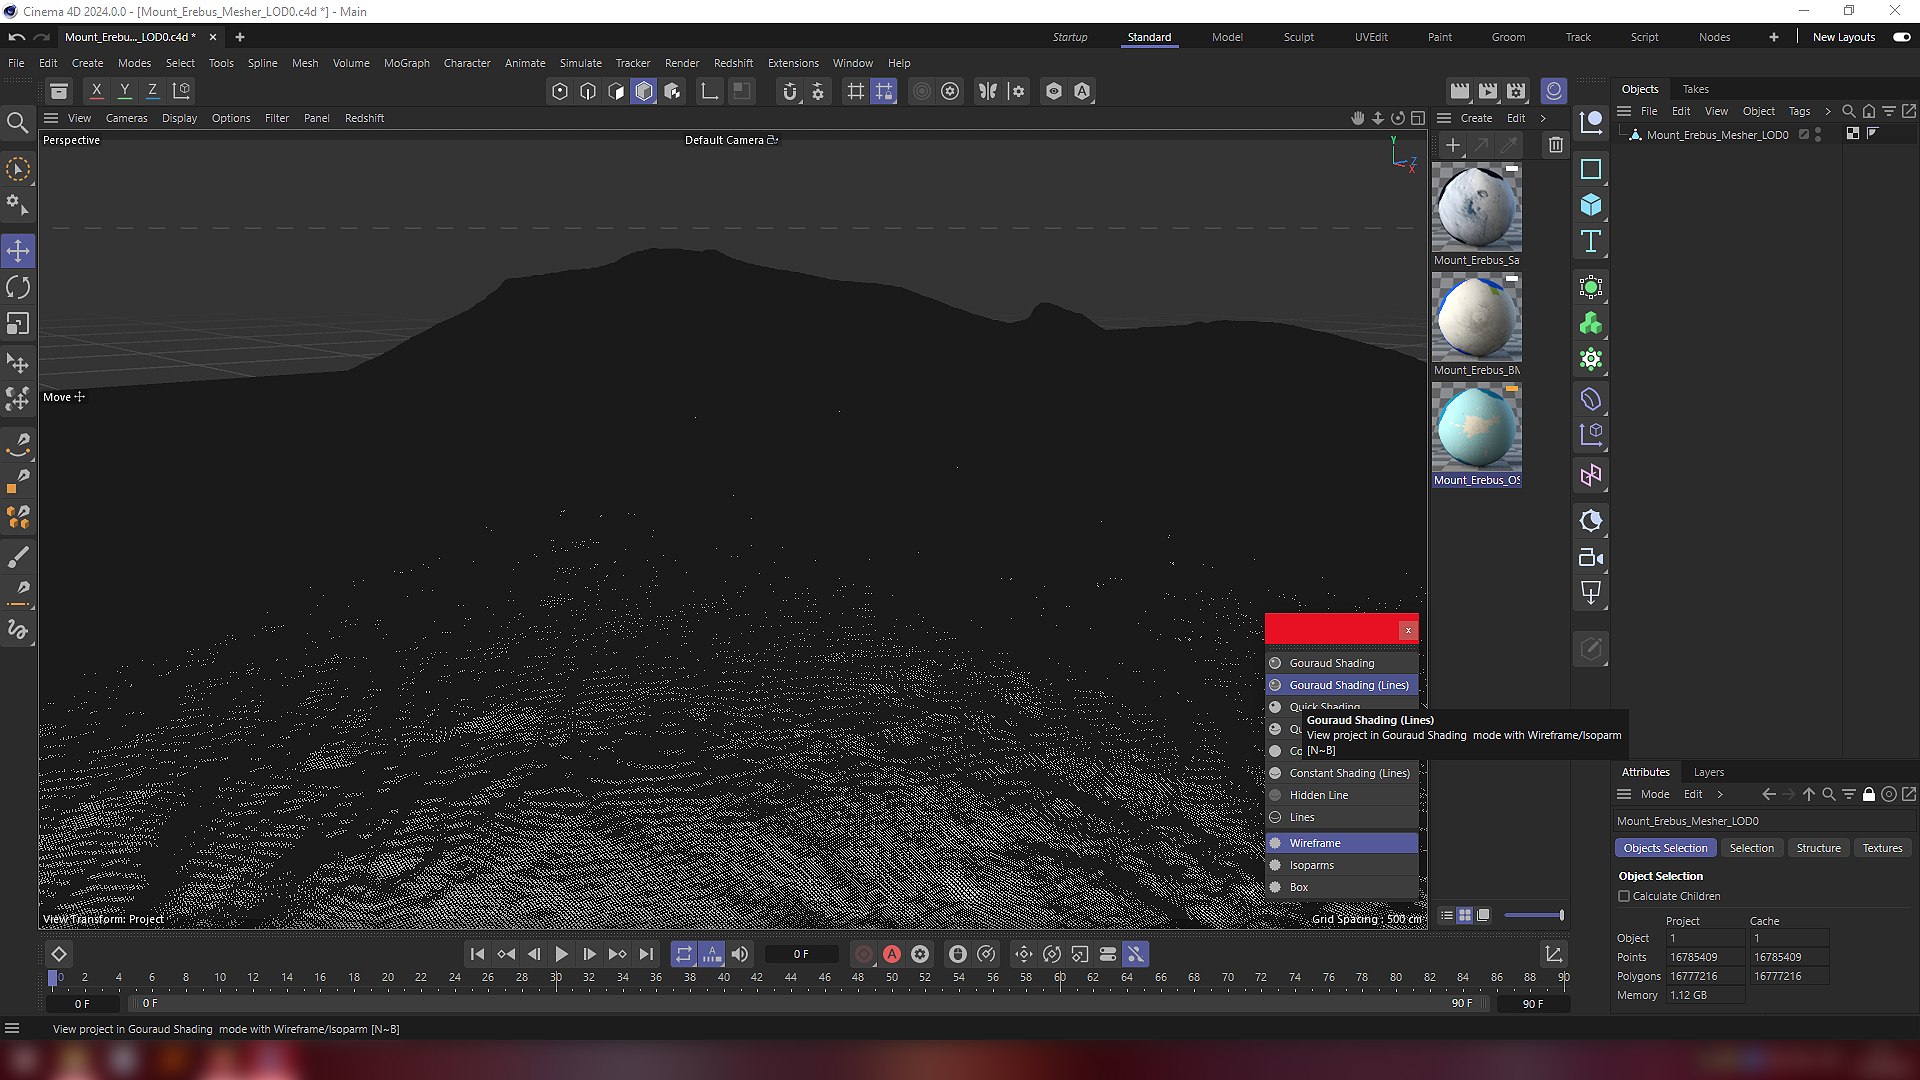Image resolution: width=1920 pixels, height=1080 pixels.
Task: Toggle the workplane grid icon
Action: (x=856, y=91)
